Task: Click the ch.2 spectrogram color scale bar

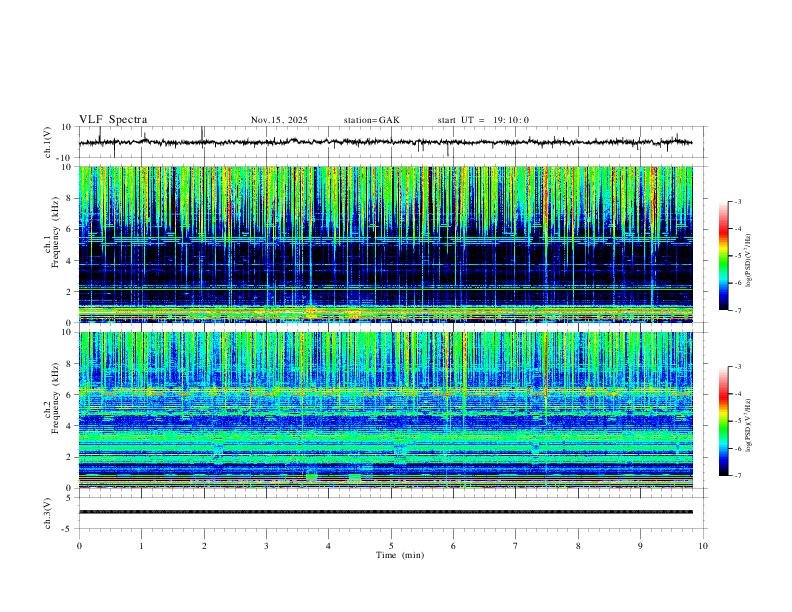Action: (723, 421)
